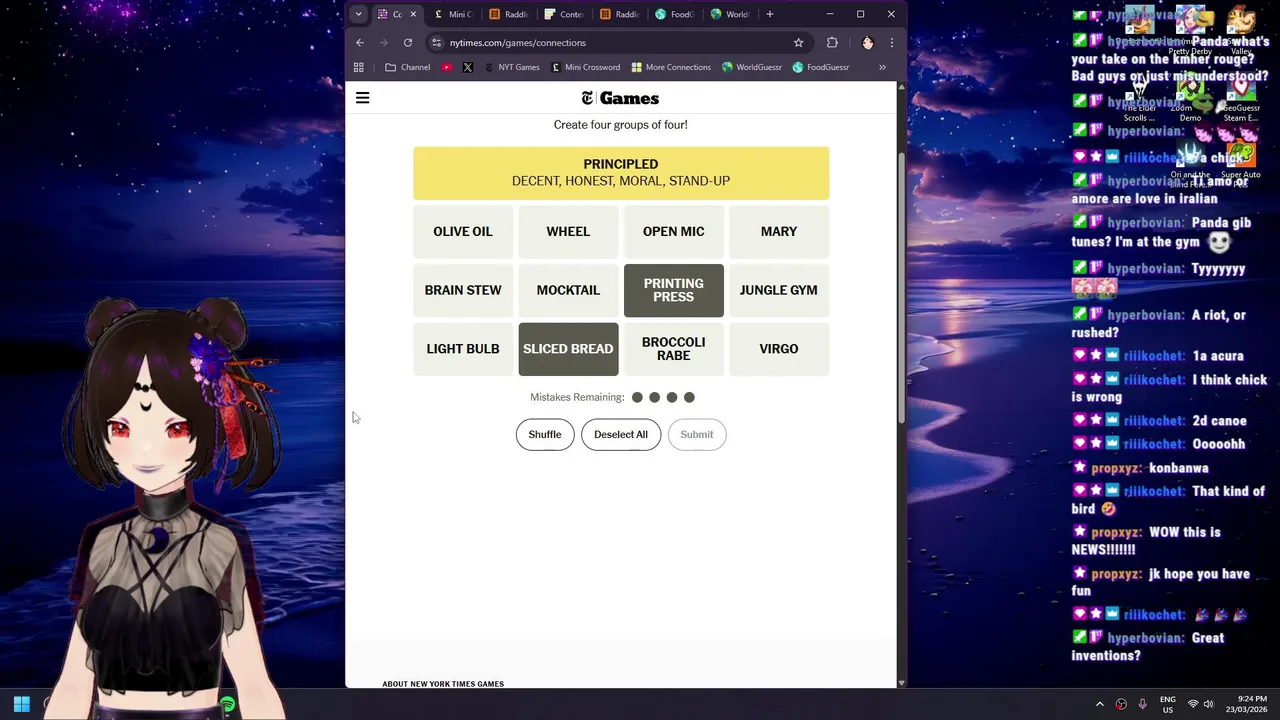The image size is (1280, 720).
Task: Select the OLIVE OIL tile
Action: click(463, 231)
